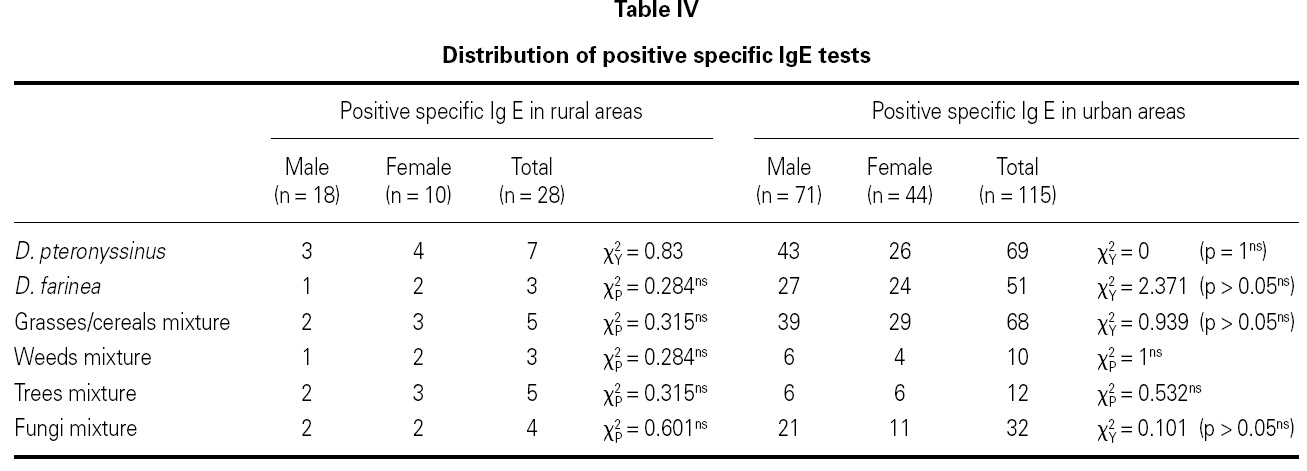This screenshot has width=1307, height=471.
Task: Click the "Fungi mixture" row label
Action: (76, 429)
